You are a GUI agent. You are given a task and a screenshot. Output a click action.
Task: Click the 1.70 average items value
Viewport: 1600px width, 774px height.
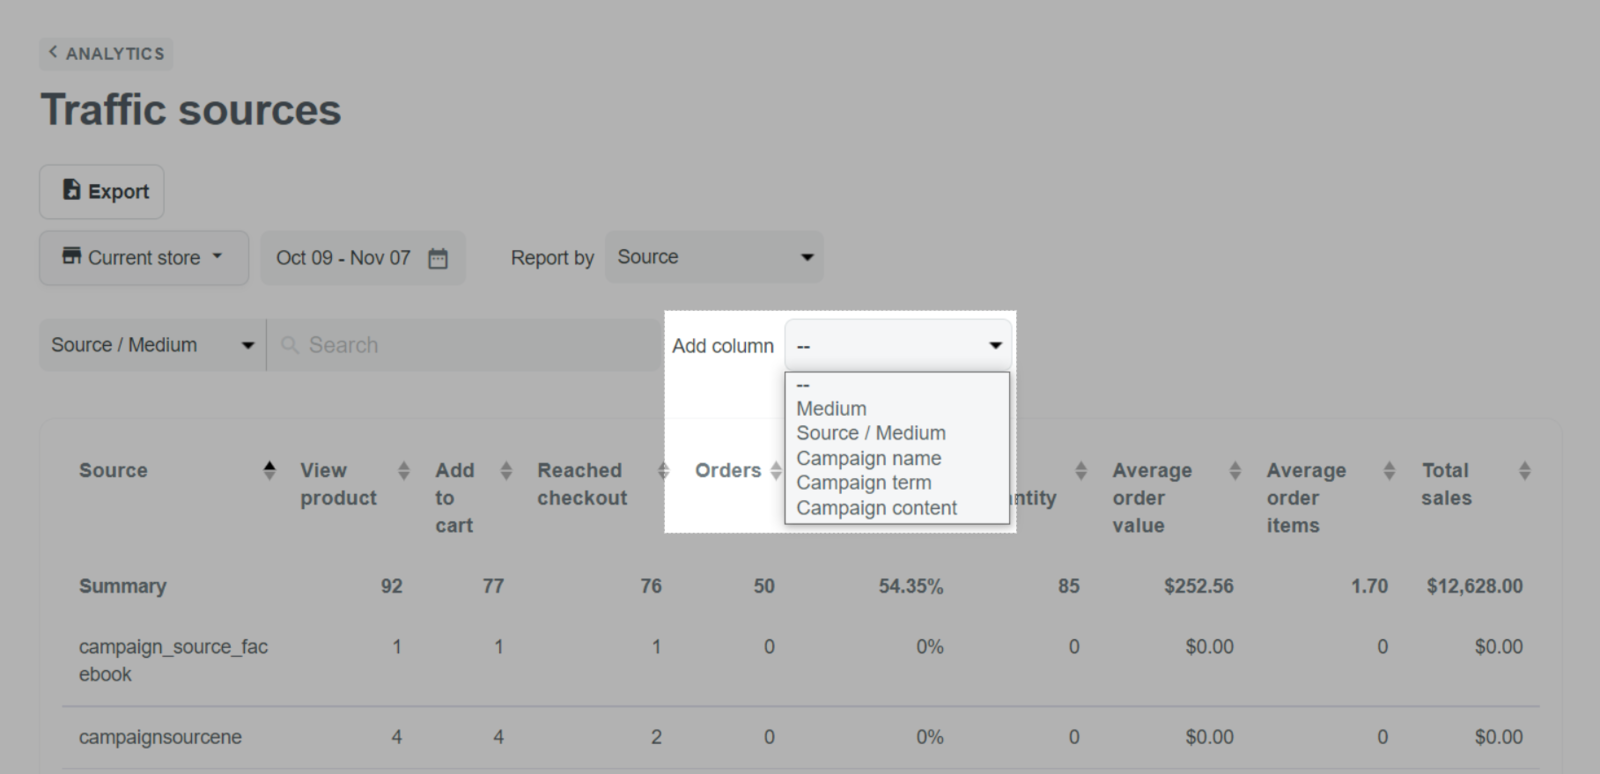pos(1370,586)
